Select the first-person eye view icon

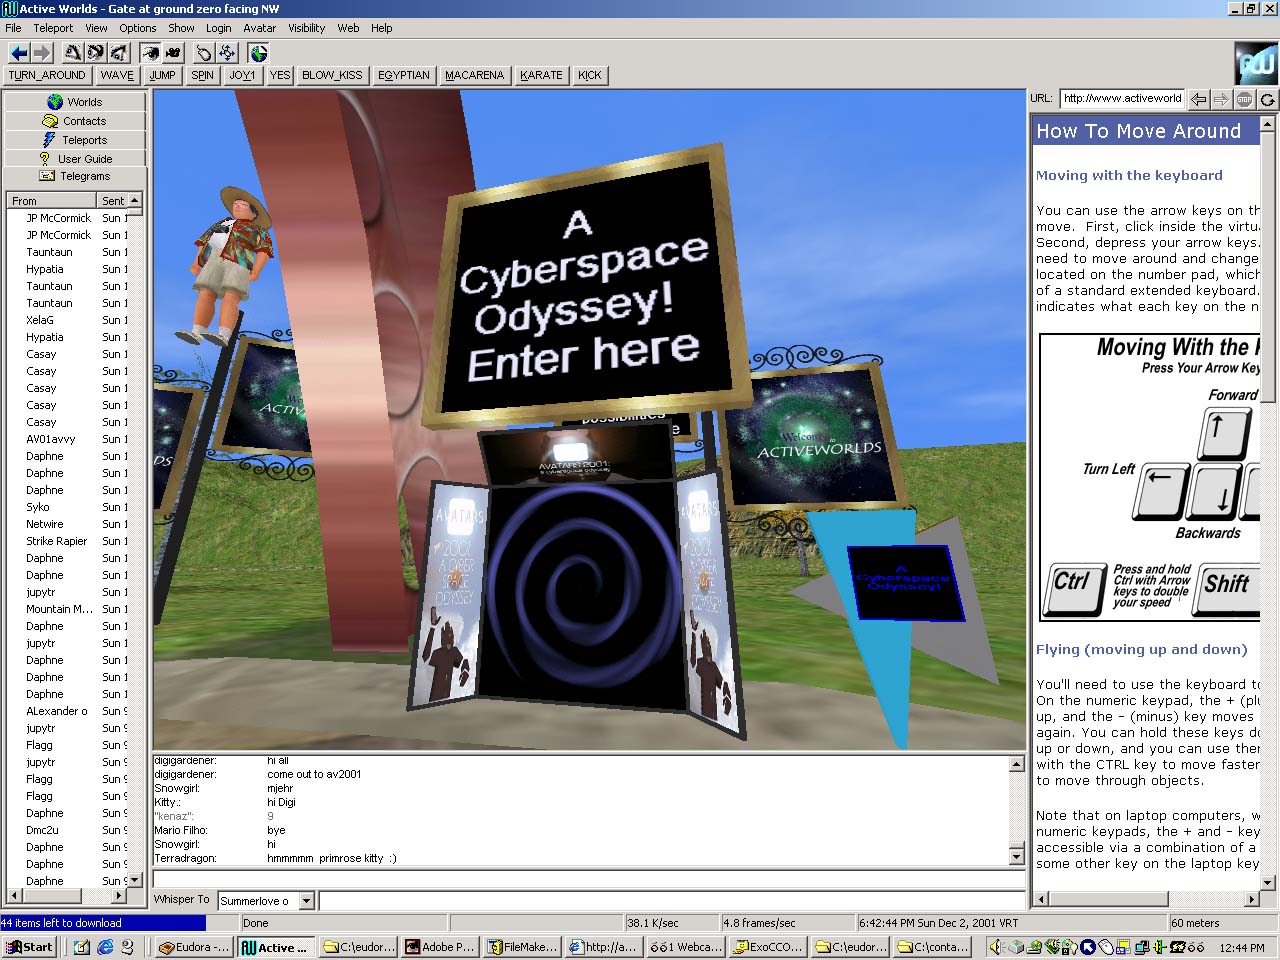coord(150,53)
